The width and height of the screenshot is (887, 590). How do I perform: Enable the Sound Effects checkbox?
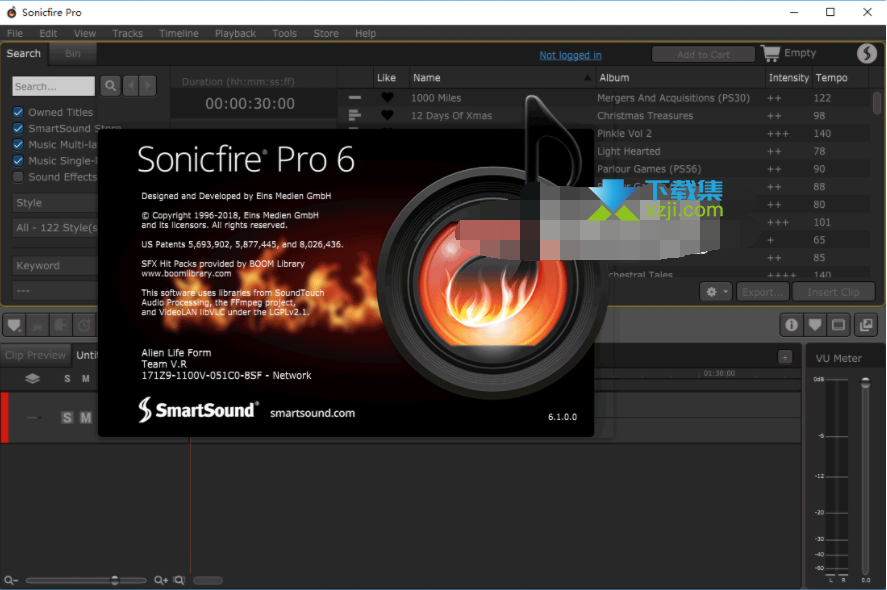point(18,177)
